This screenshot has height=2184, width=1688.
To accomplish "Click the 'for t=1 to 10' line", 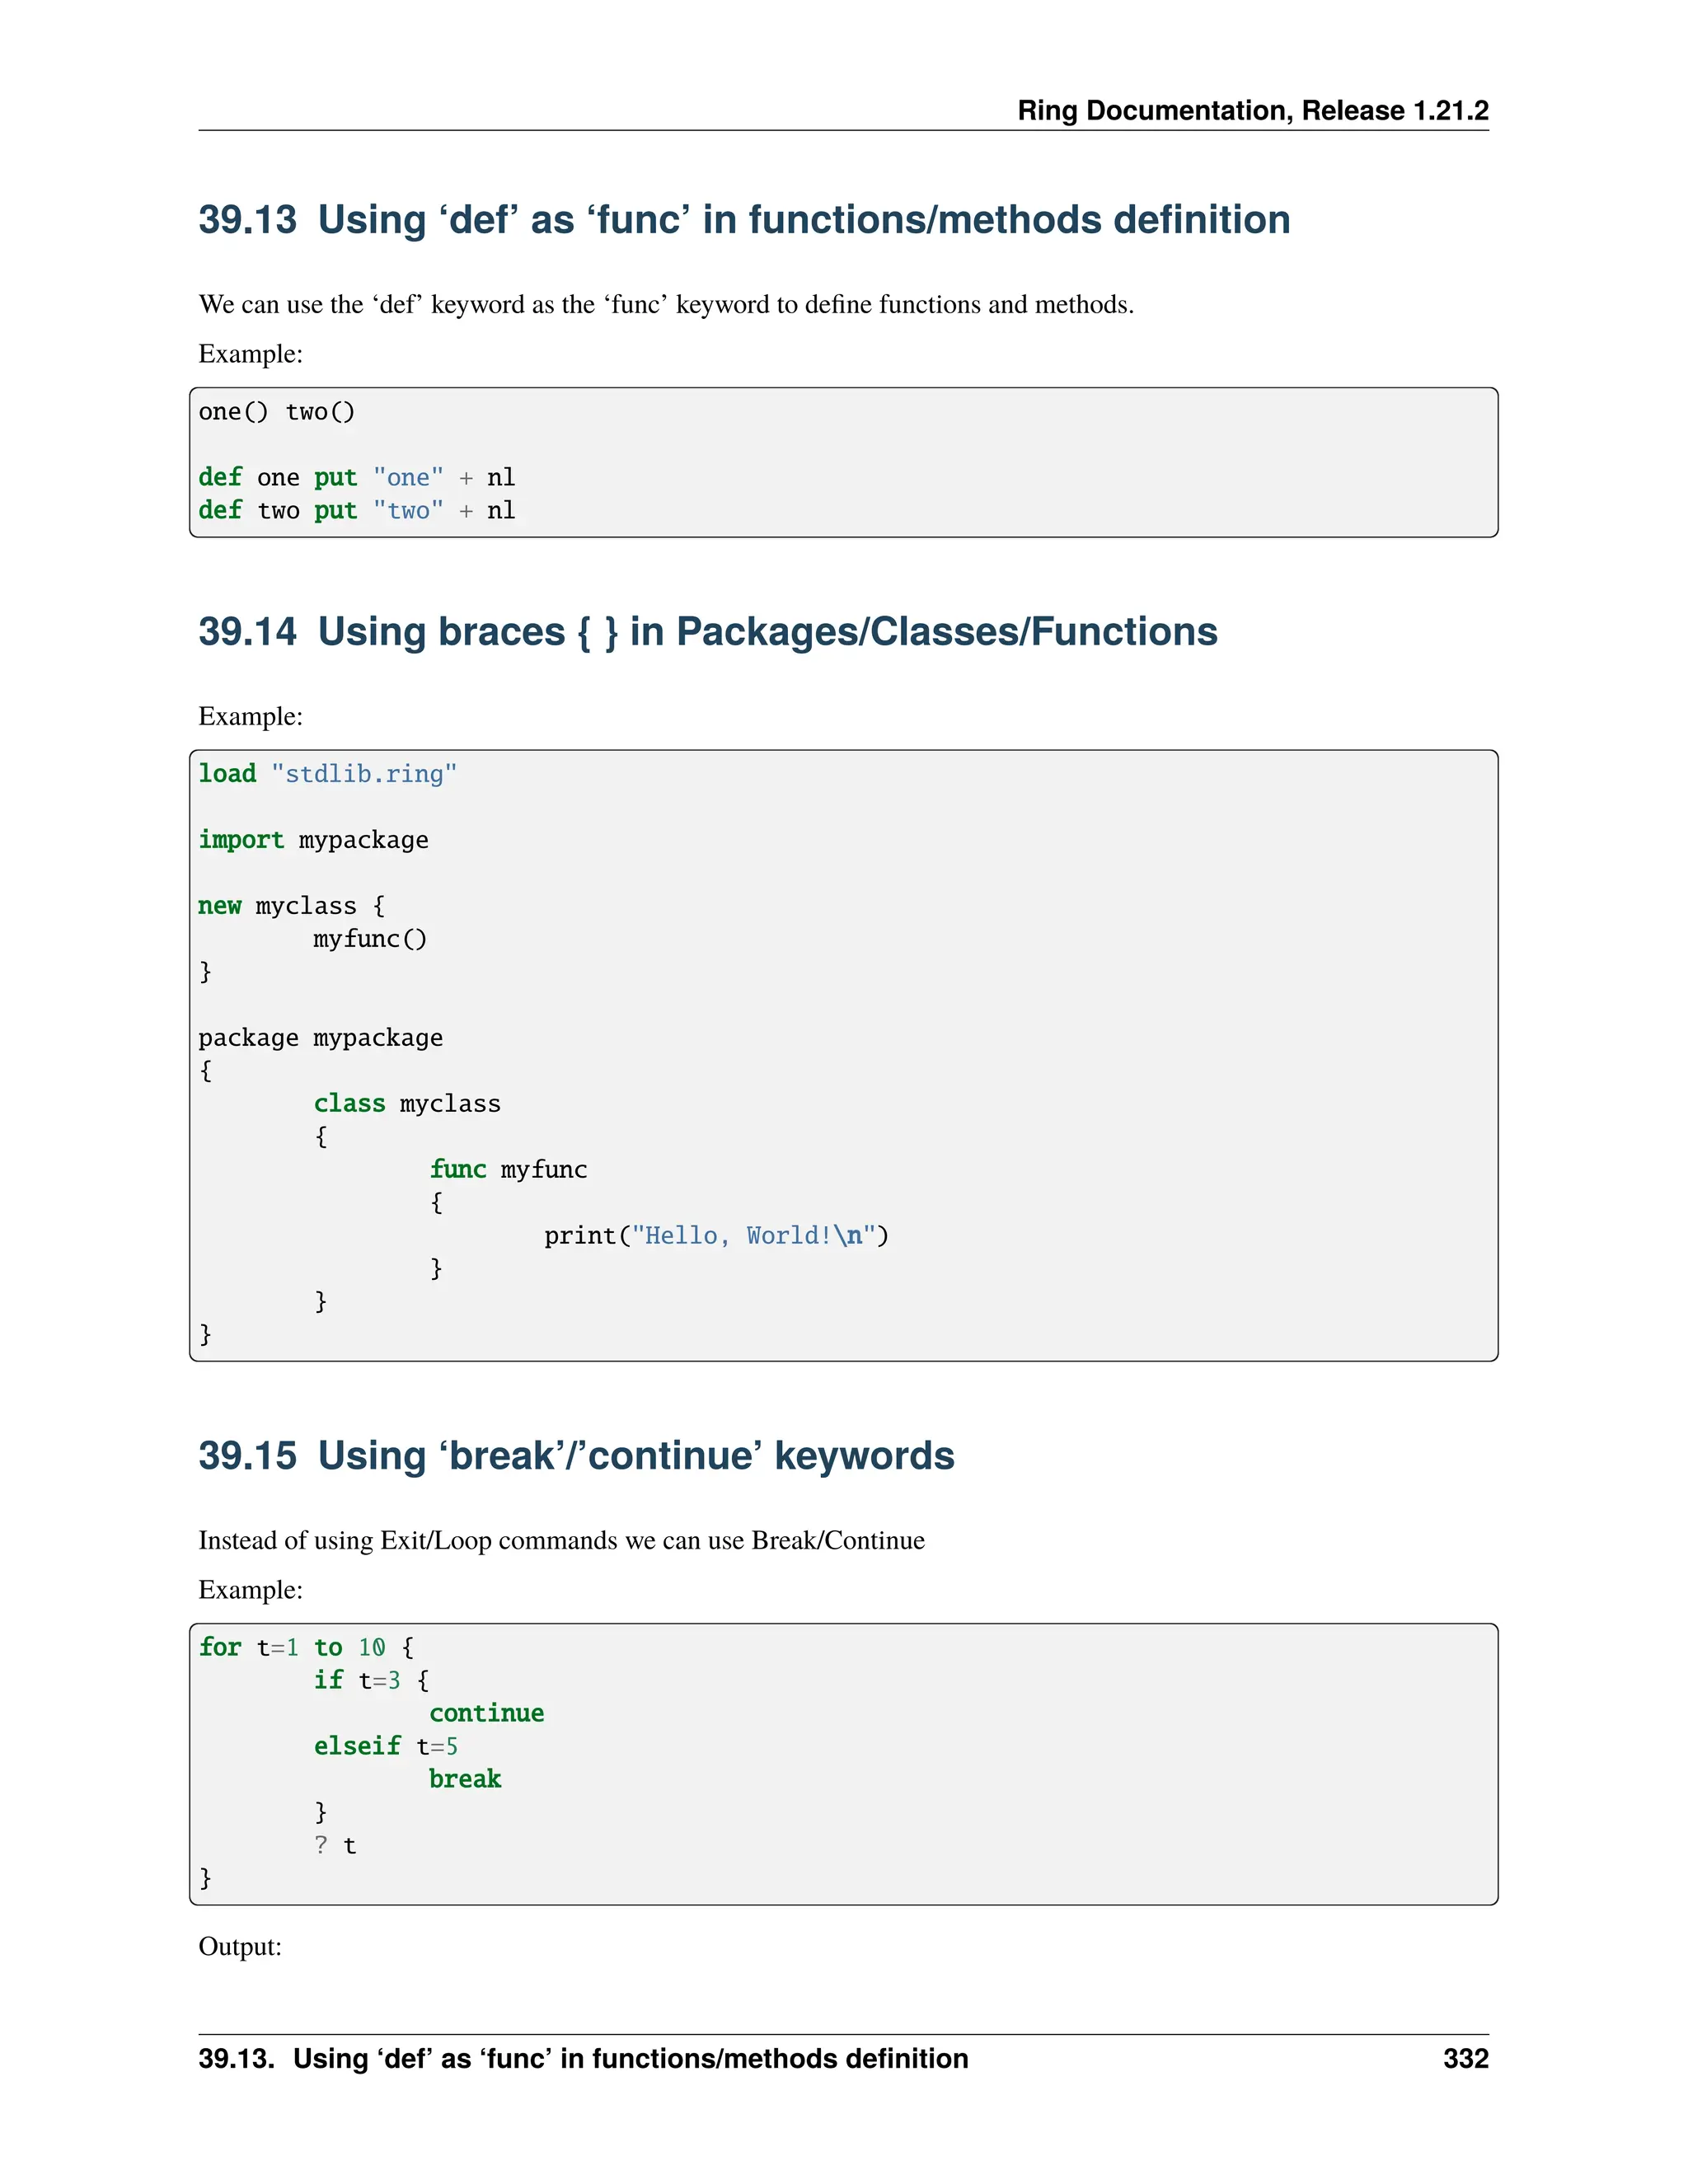I will coord(306,1648).
